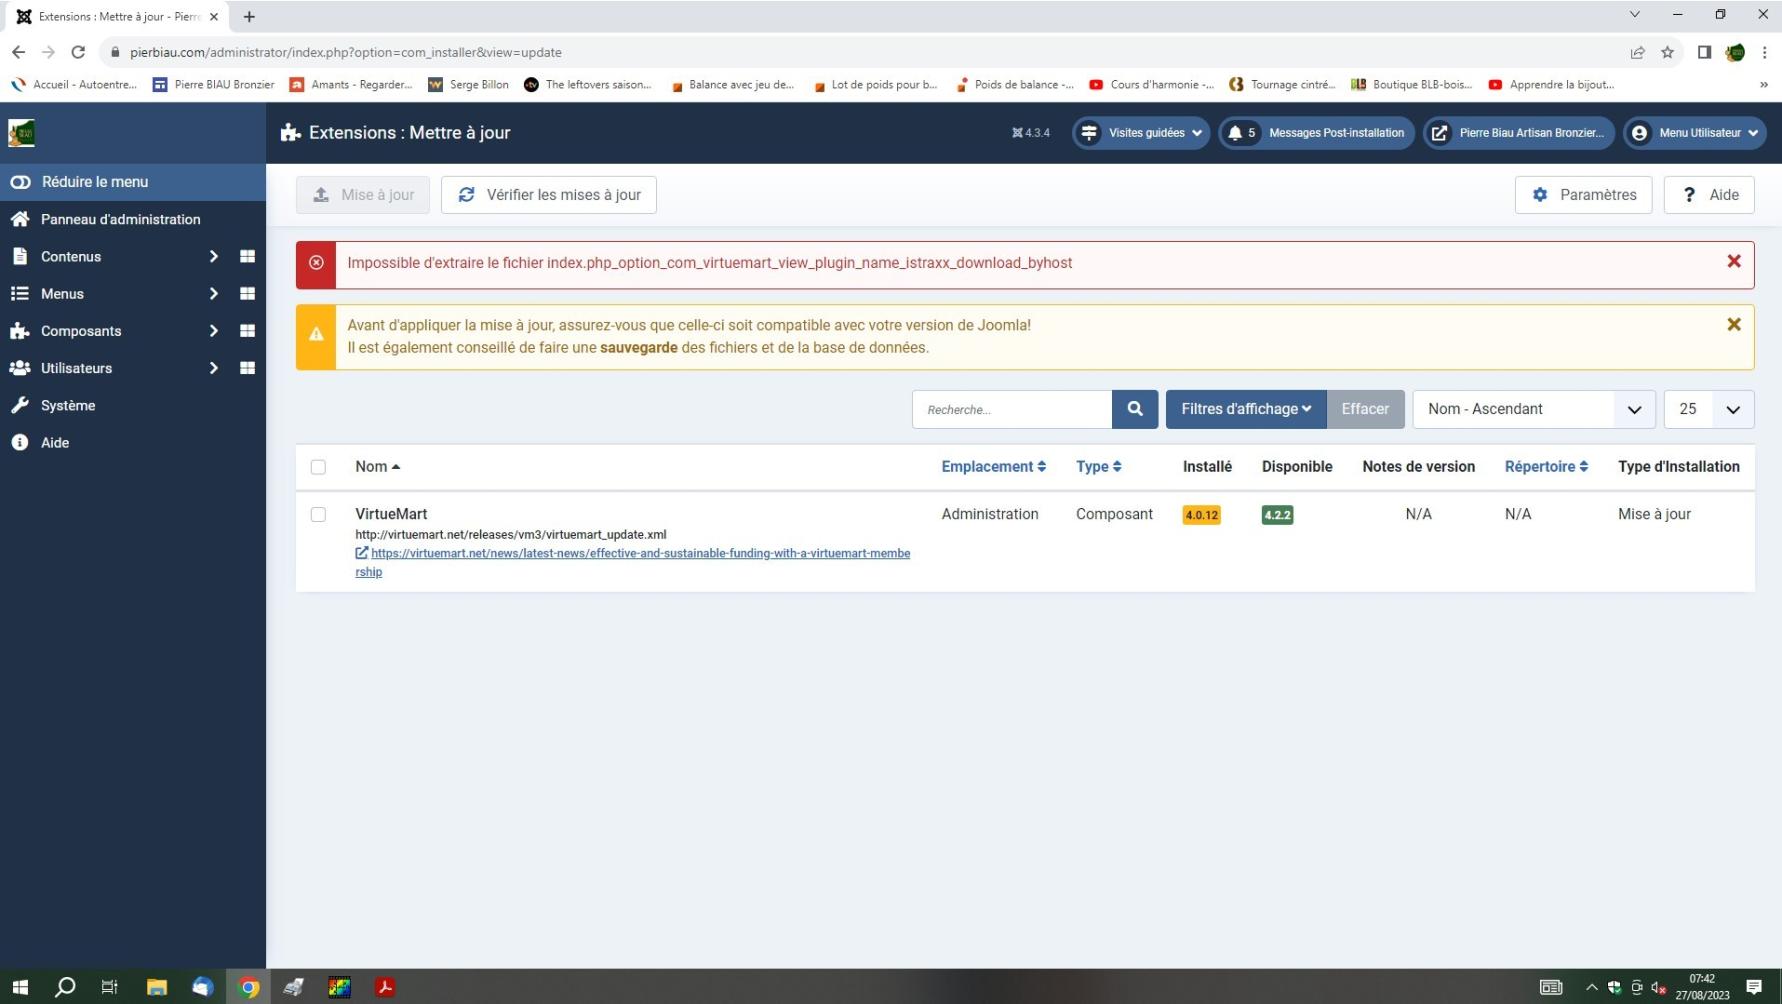Open Pierre Biau Artisan Bronzier site link
Screen dimensions: 1782x1004
coord(1519,133)
